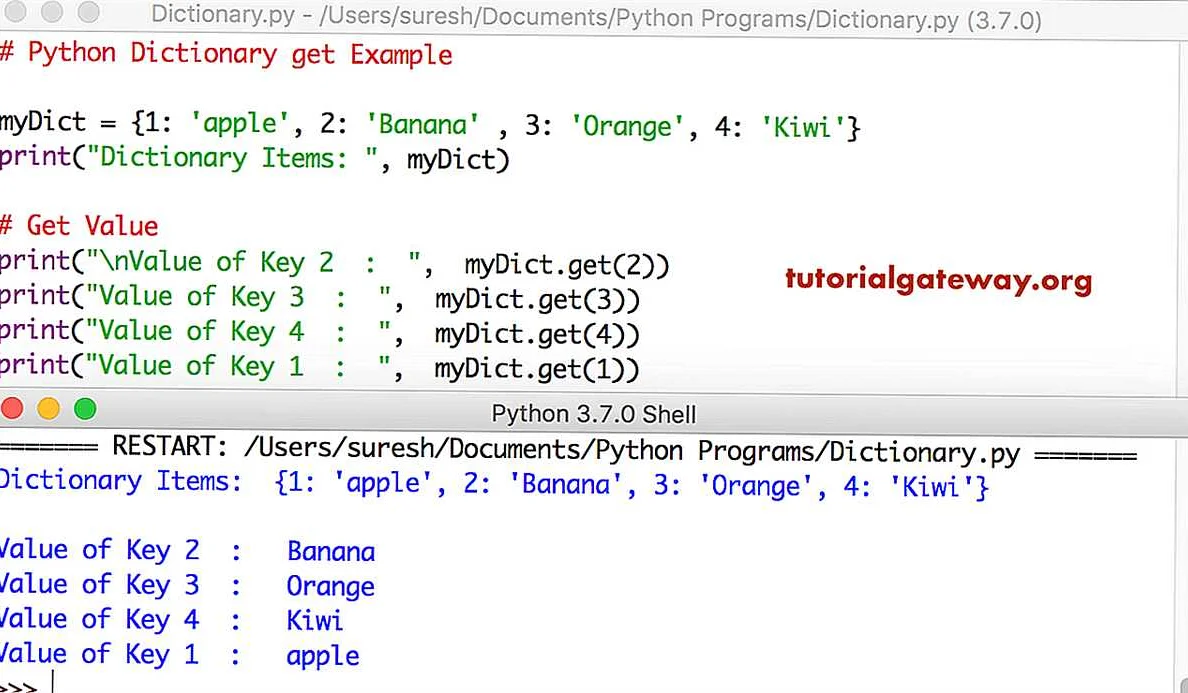Click the 'apple' output value in shell

coord(322,657)
